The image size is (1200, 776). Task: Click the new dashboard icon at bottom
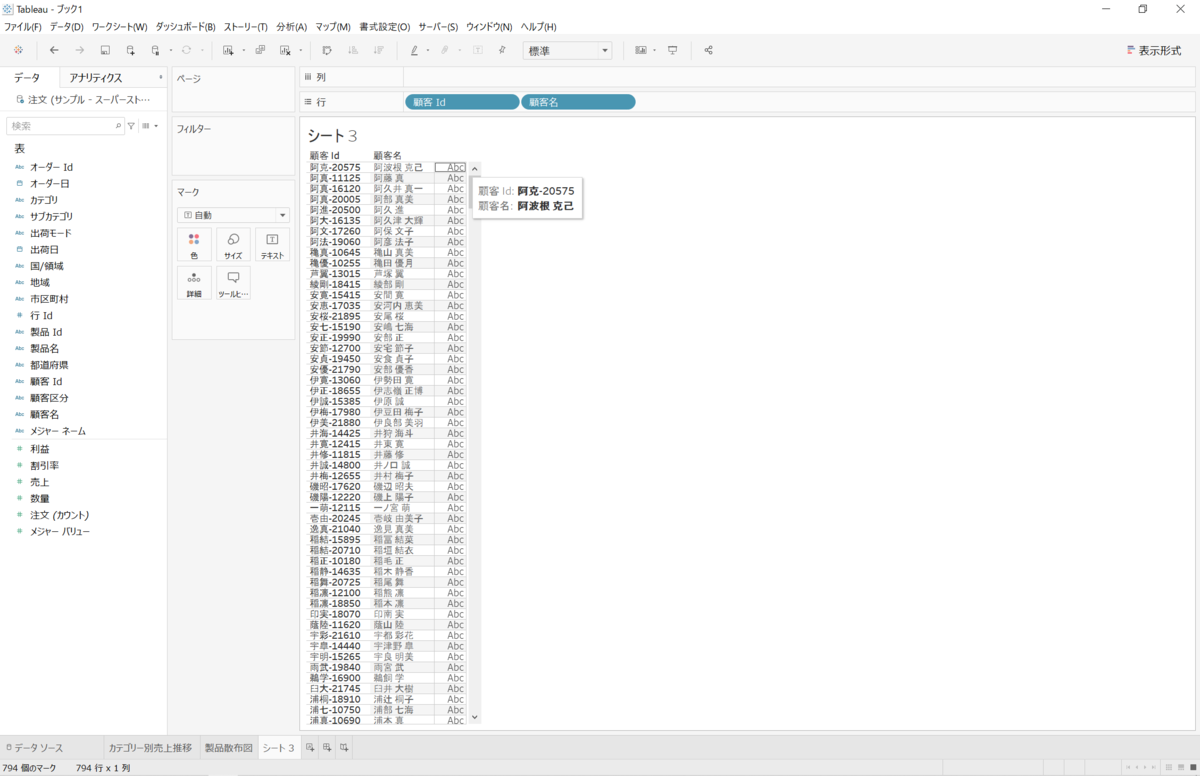[327, 748]
